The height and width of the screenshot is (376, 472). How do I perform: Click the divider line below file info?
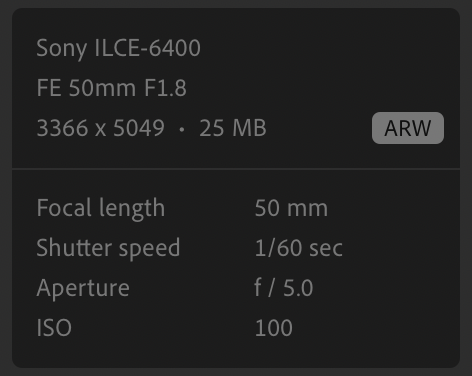click(236, 169)
